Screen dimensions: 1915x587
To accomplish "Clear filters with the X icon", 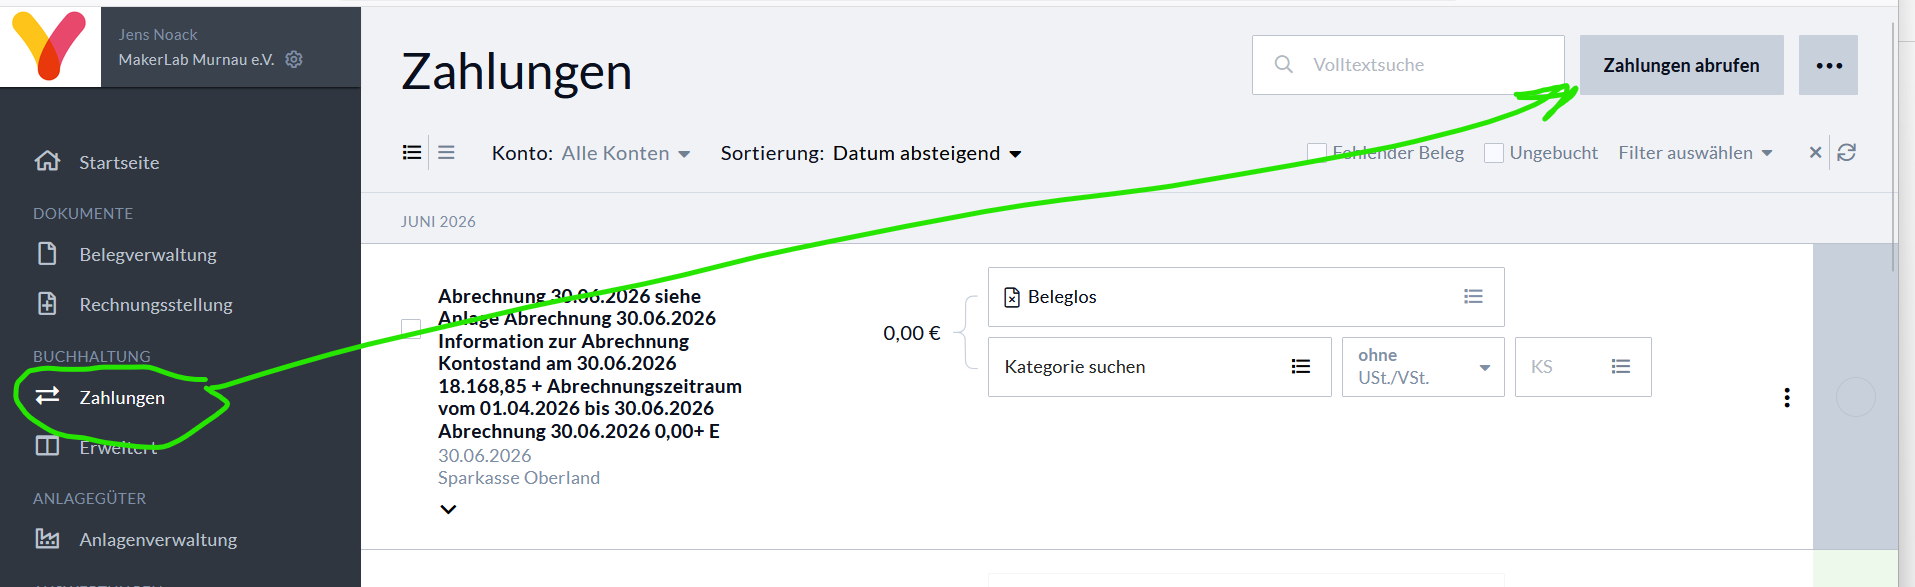I will click(x=1816, y=152).
